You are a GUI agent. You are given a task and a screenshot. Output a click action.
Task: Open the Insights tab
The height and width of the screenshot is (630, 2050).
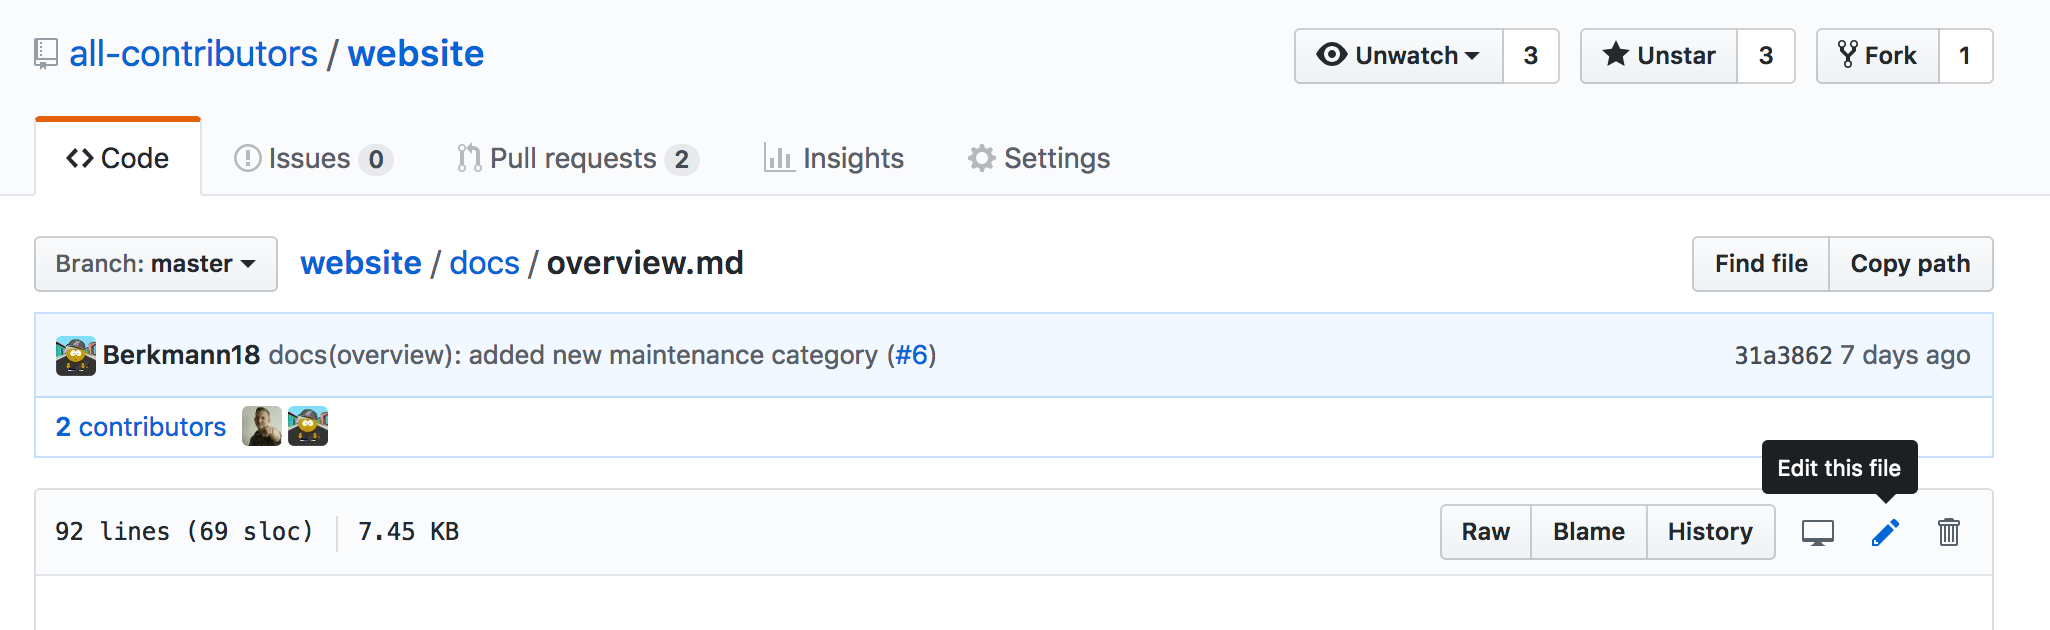[833, 158]
